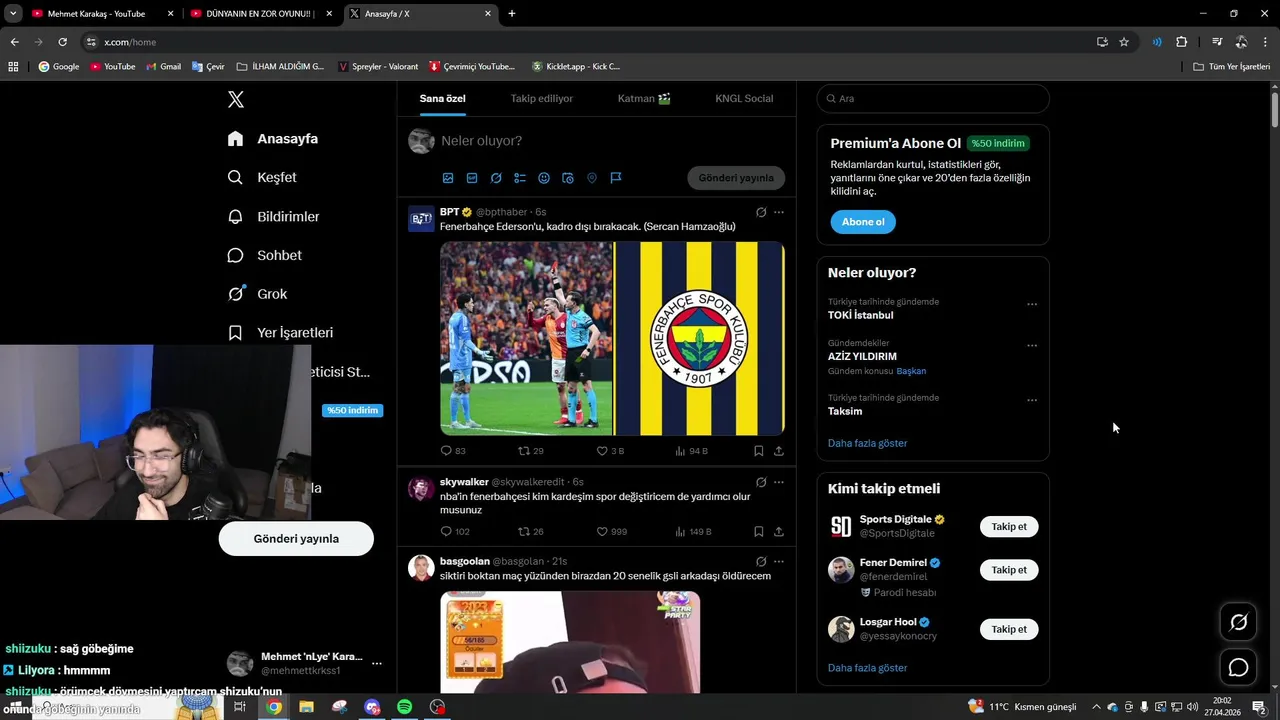Open Spotify from Windows taskbar

click(404, 707)
